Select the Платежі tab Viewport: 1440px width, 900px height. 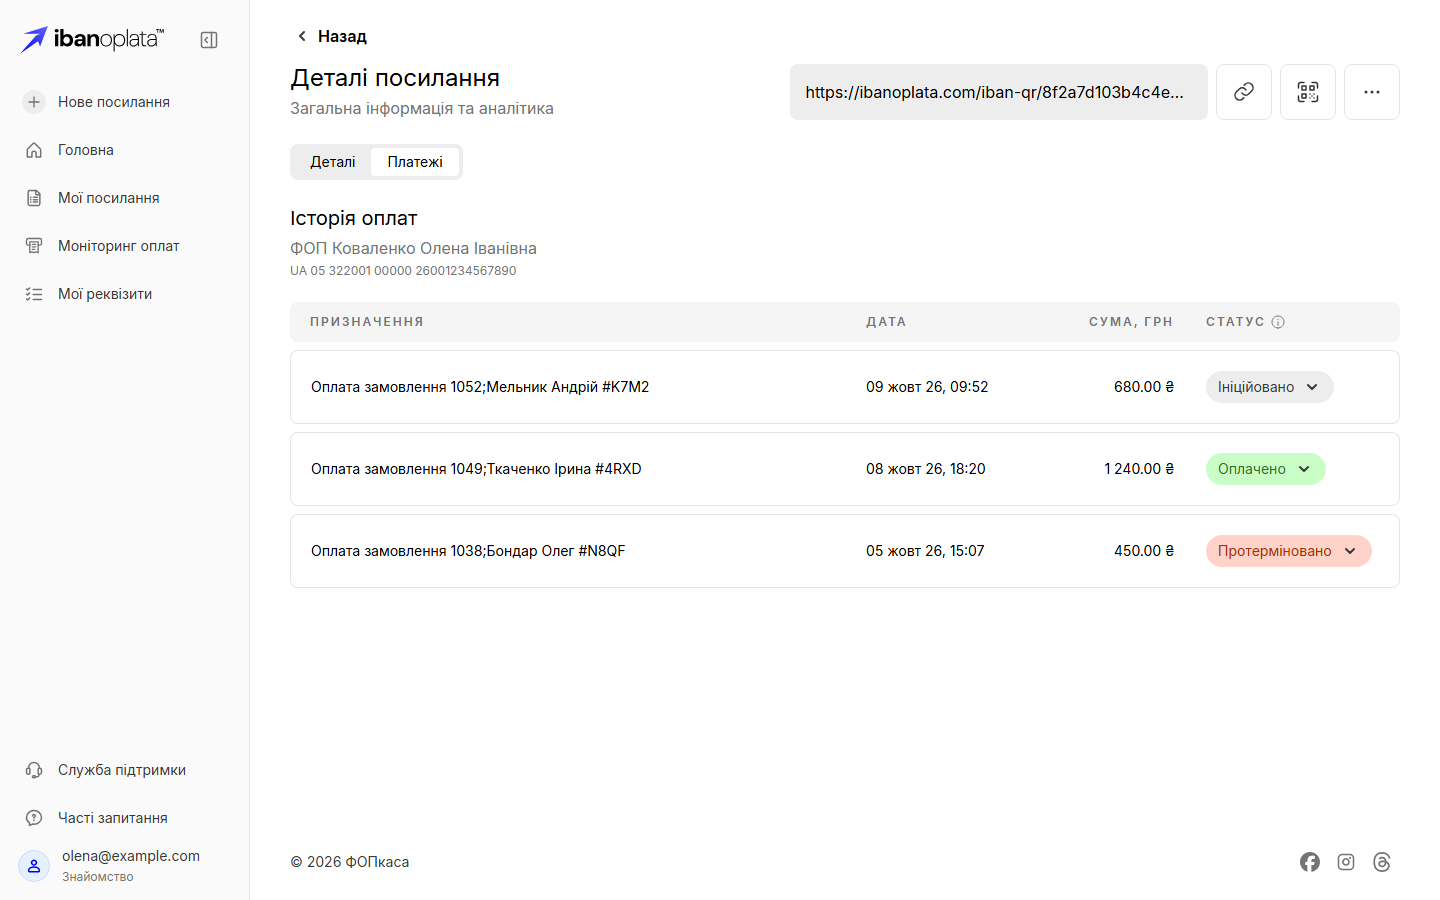[x=415, y=162]
